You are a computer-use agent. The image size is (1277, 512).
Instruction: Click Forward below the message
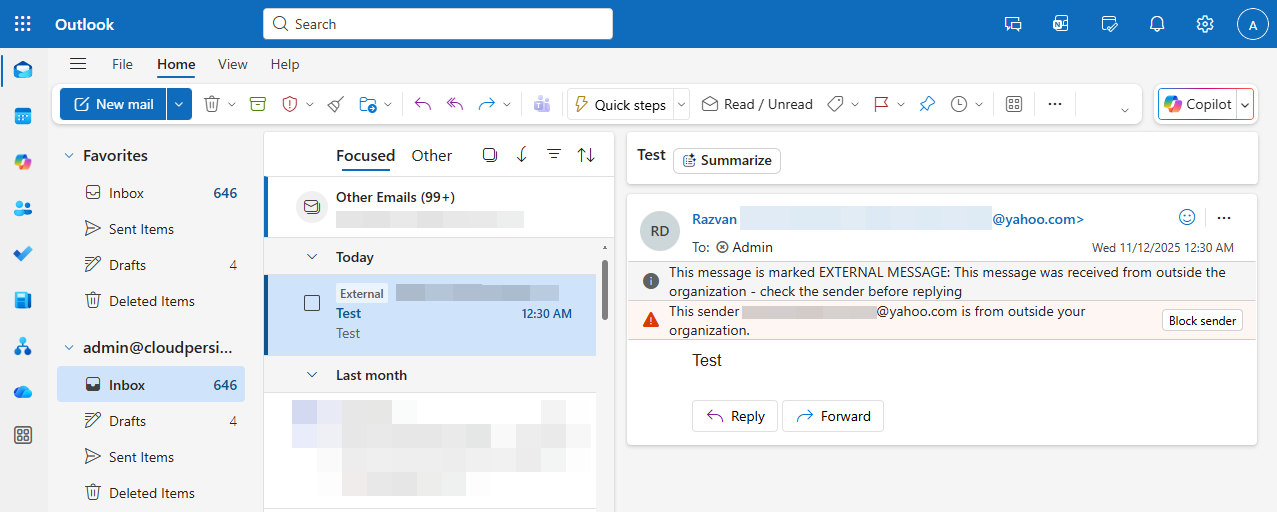[832, 416]
